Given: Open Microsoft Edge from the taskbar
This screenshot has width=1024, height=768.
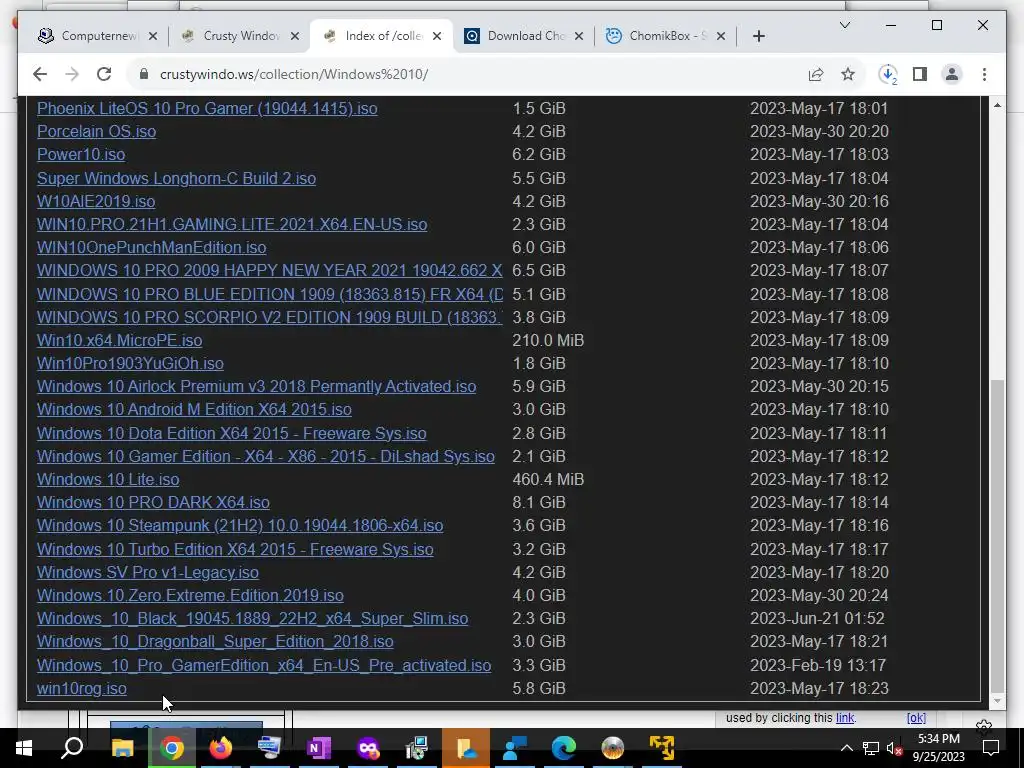Looking at the screenshot, I should coord(564,748).
